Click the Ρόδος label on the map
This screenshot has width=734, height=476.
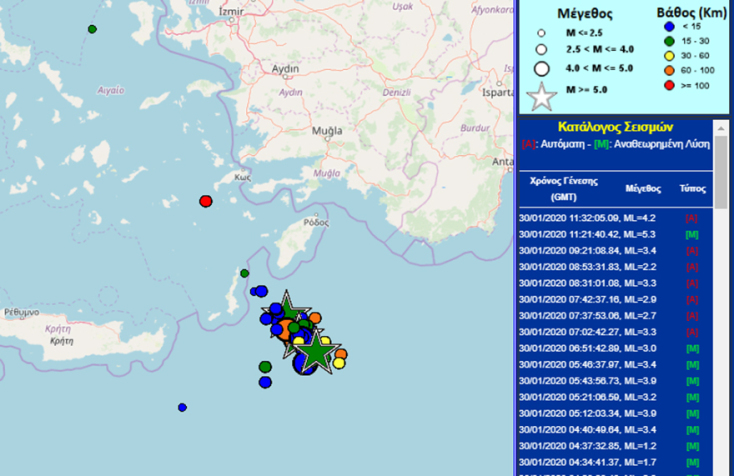click(x=316, y=222)
